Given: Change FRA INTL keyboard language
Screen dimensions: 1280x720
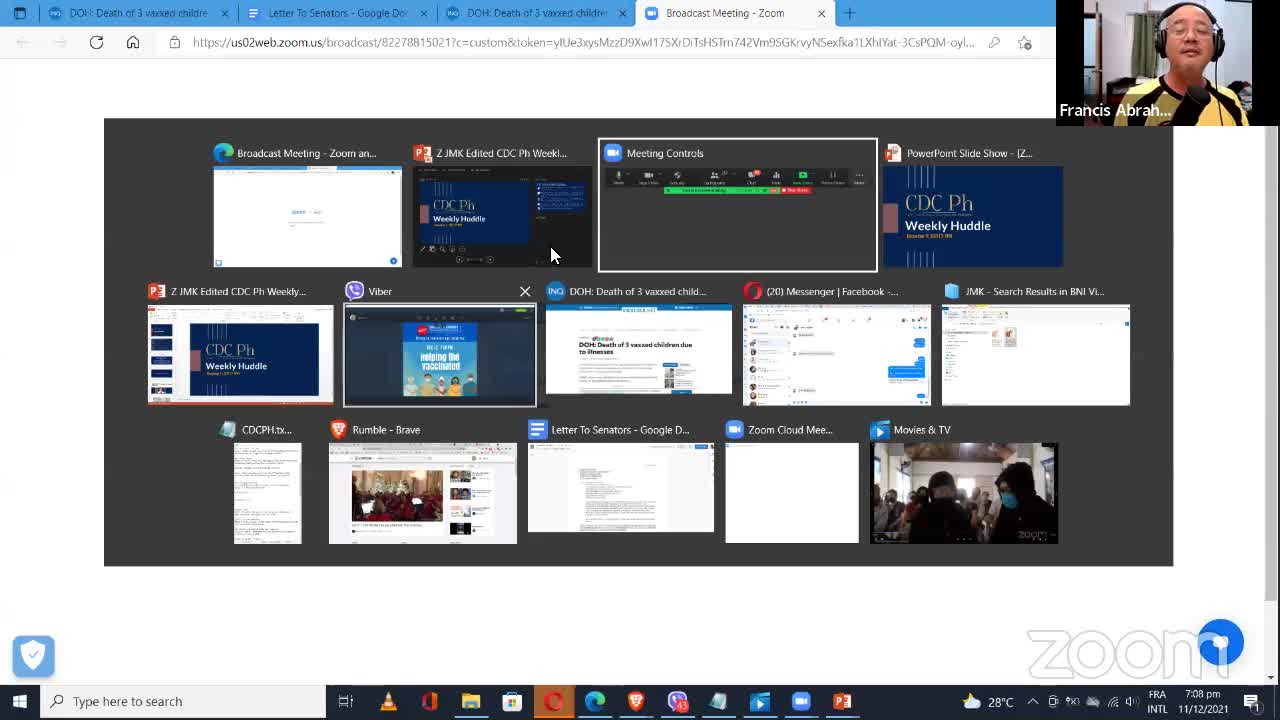Looking at the screenshot, I should (x=1157, y=701).
